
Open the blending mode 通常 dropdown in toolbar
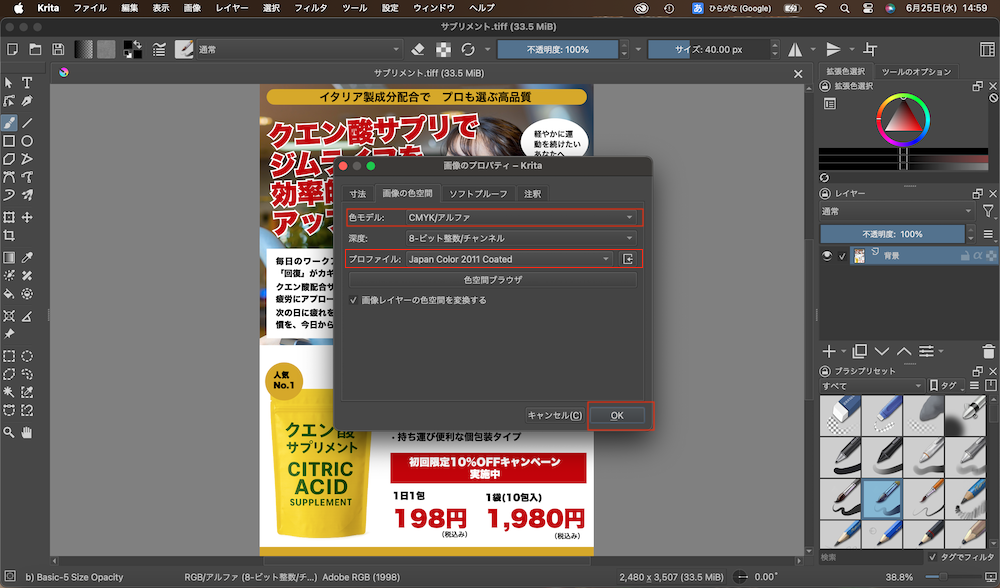tap(298, 49)
